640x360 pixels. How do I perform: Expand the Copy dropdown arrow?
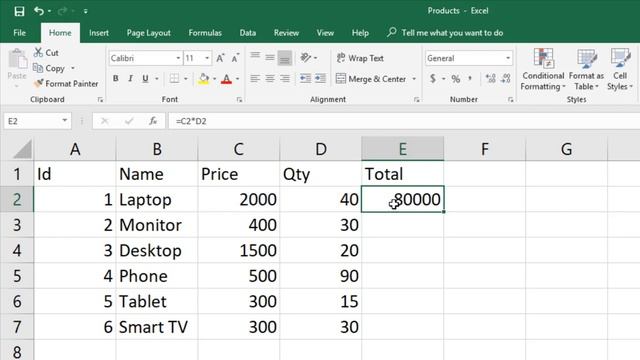(x=73, y=68)
